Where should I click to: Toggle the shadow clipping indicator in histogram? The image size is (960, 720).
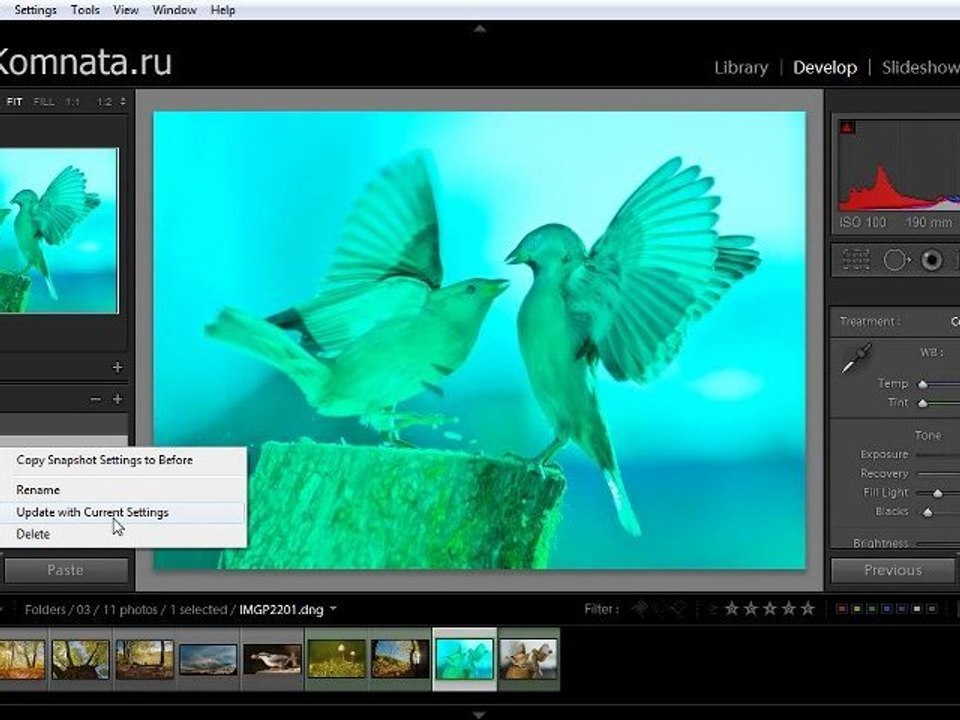(x=847, y=127)
